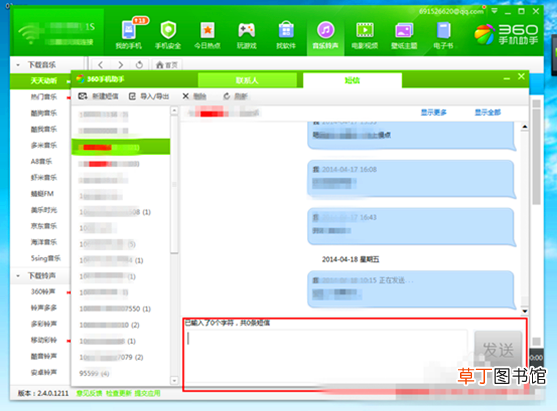Click the conversation list scroll up arrow
This screenshot has width=557, height=411.
tap(174, 111)
